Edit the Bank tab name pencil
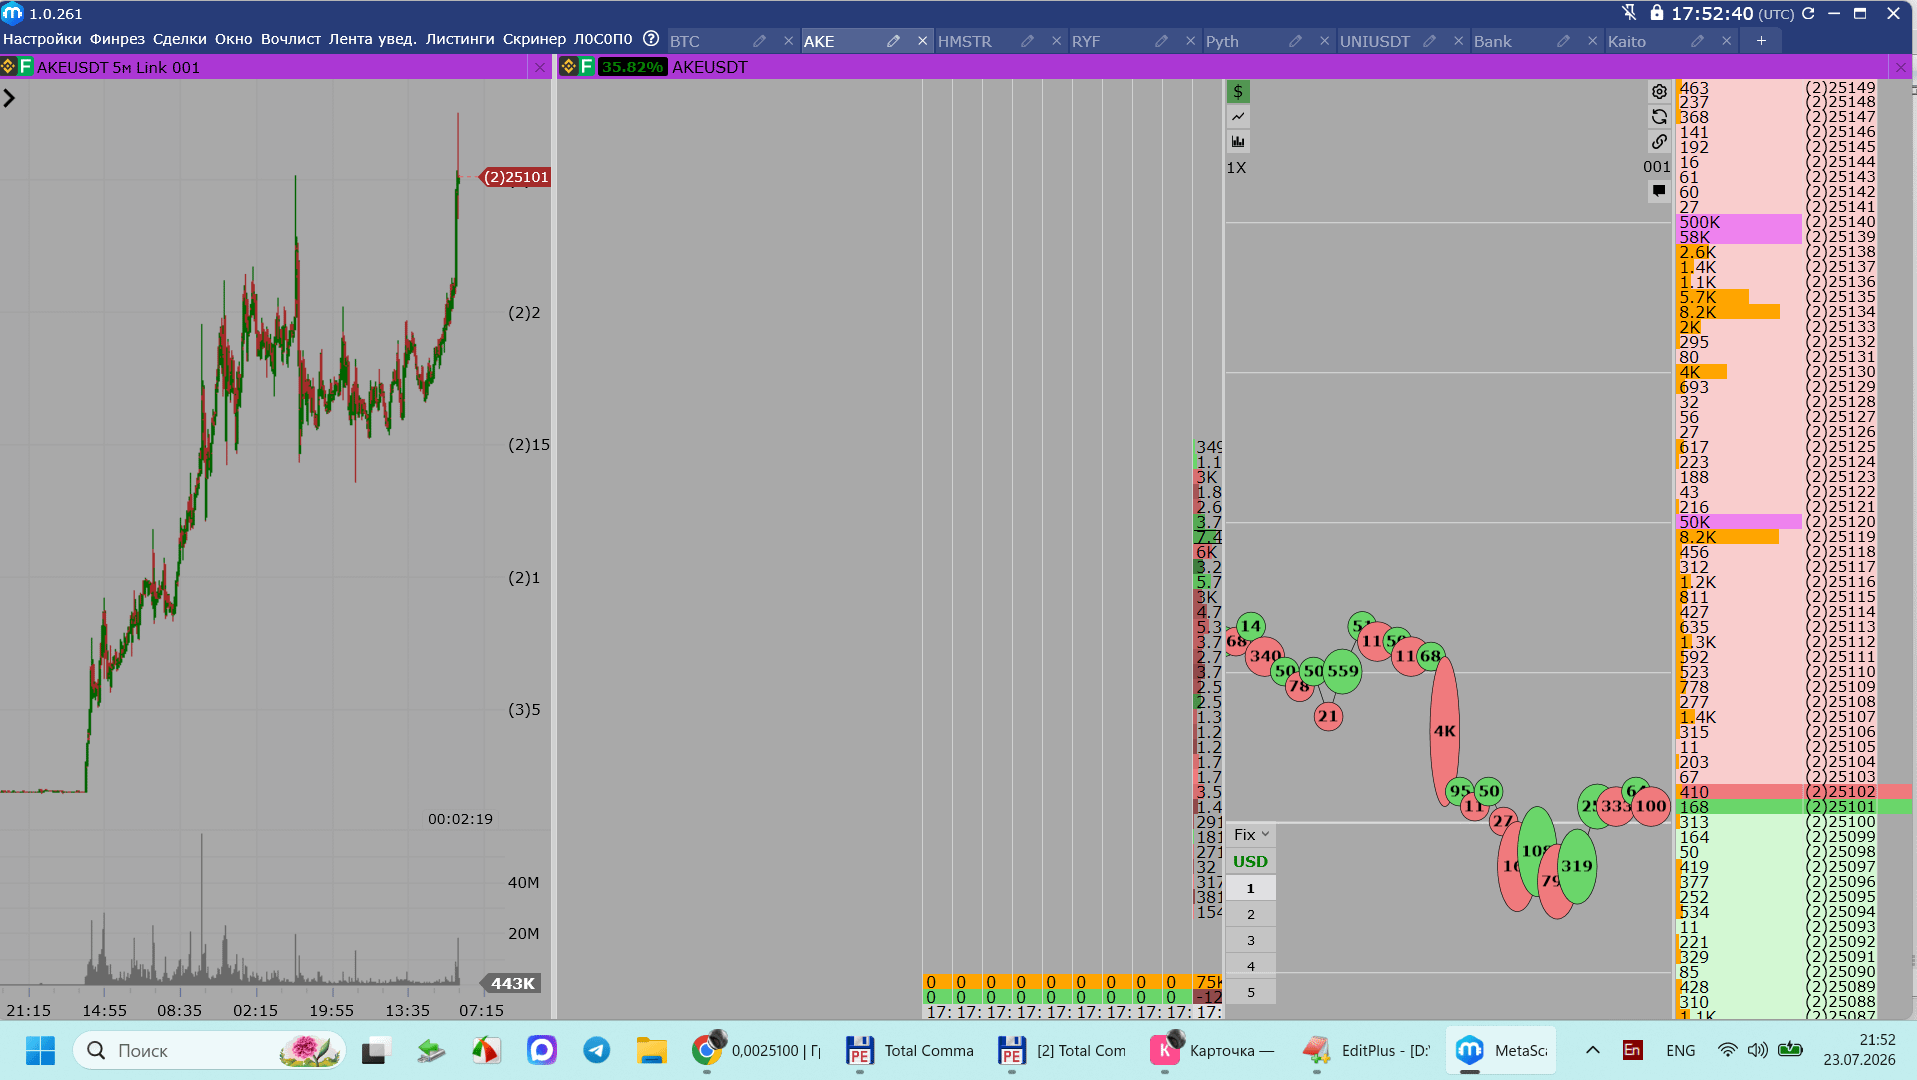The image size is (1917, 1080). 1563,41
